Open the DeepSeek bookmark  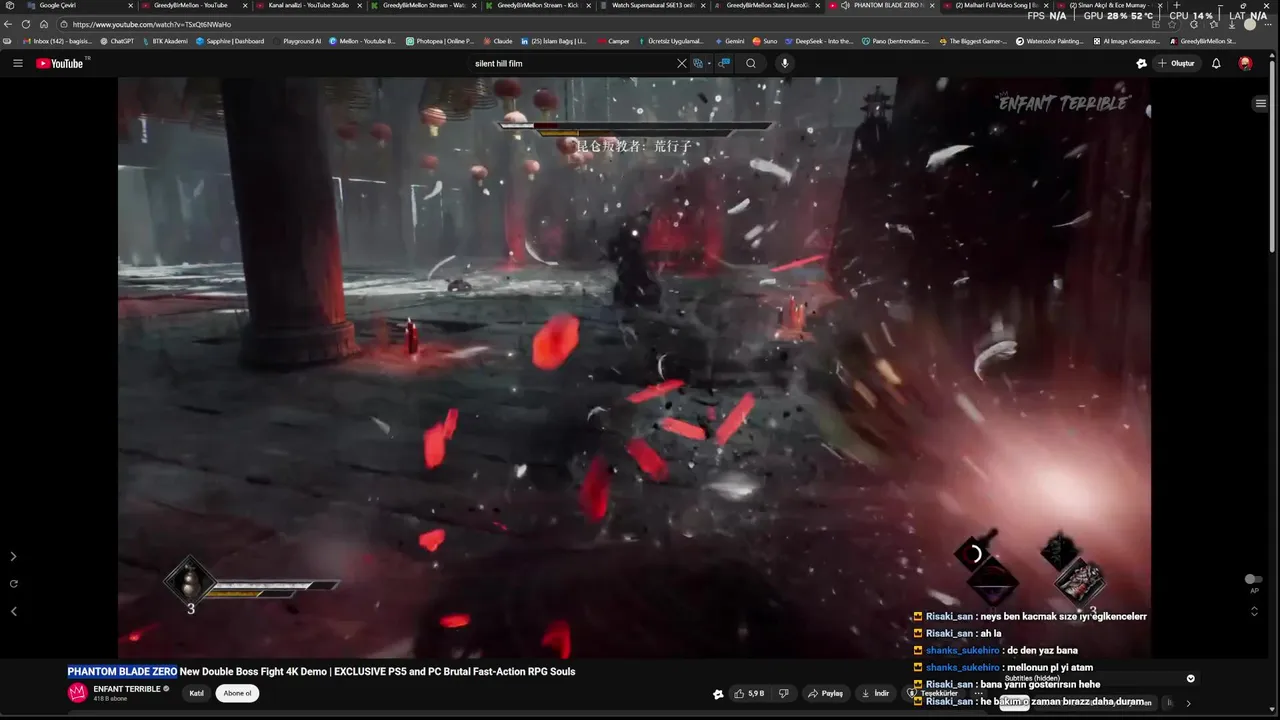pos(819,41)
